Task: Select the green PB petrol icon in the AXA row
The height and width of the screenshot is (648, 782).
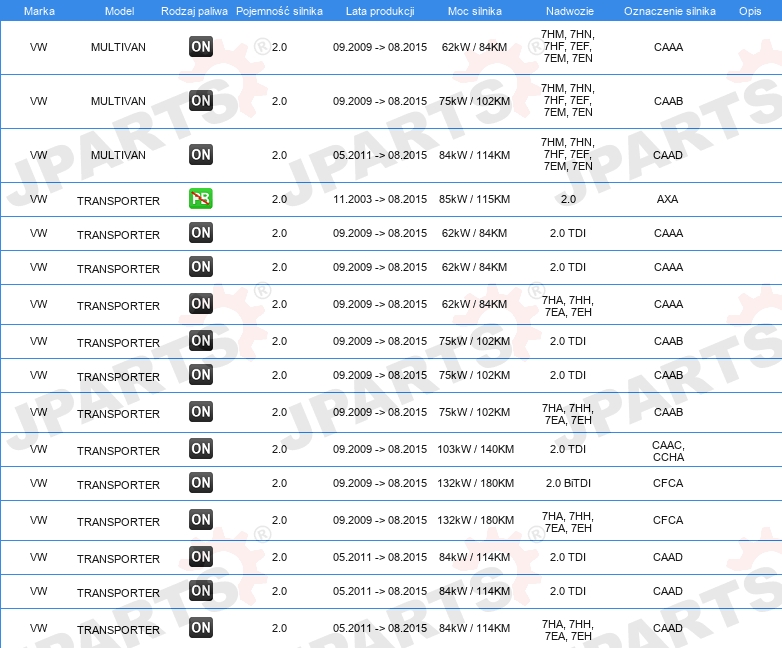Action: tap(201, 199)
